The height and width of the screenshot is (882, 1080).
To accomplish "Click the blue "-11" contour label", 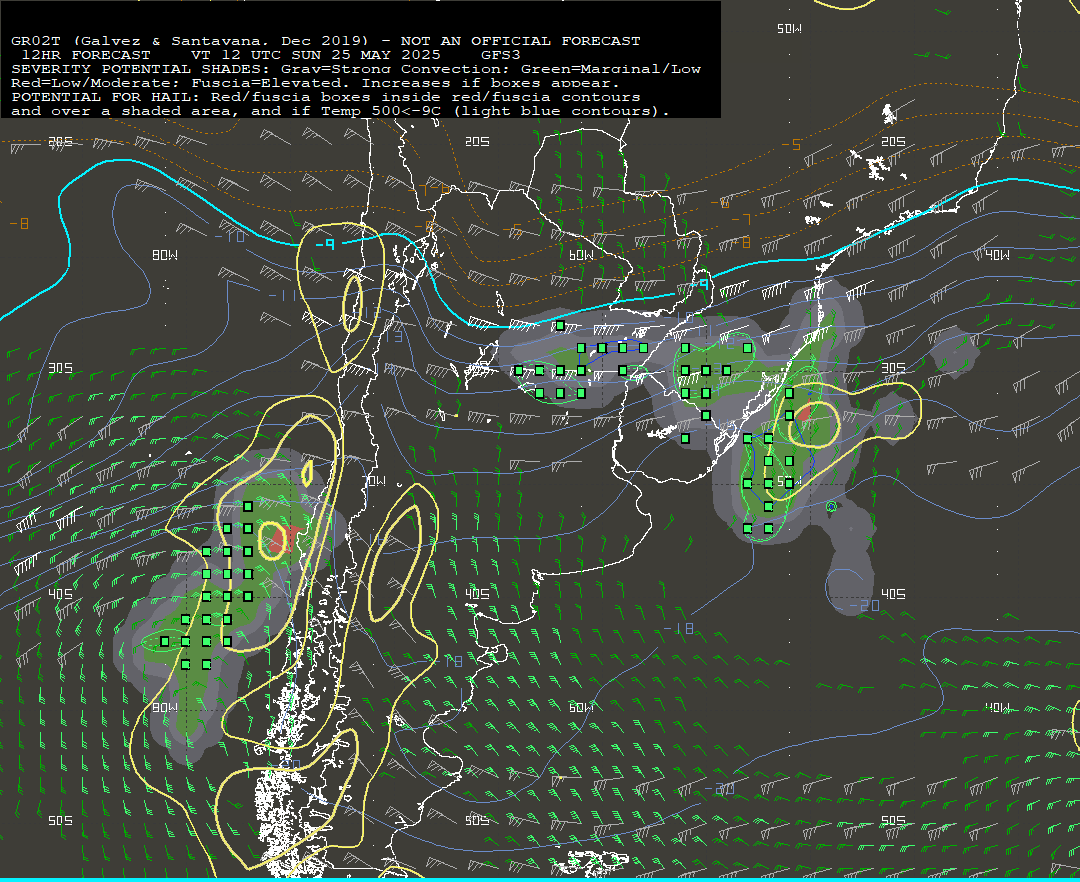I will pyautogui.click(x=282, y=296).
